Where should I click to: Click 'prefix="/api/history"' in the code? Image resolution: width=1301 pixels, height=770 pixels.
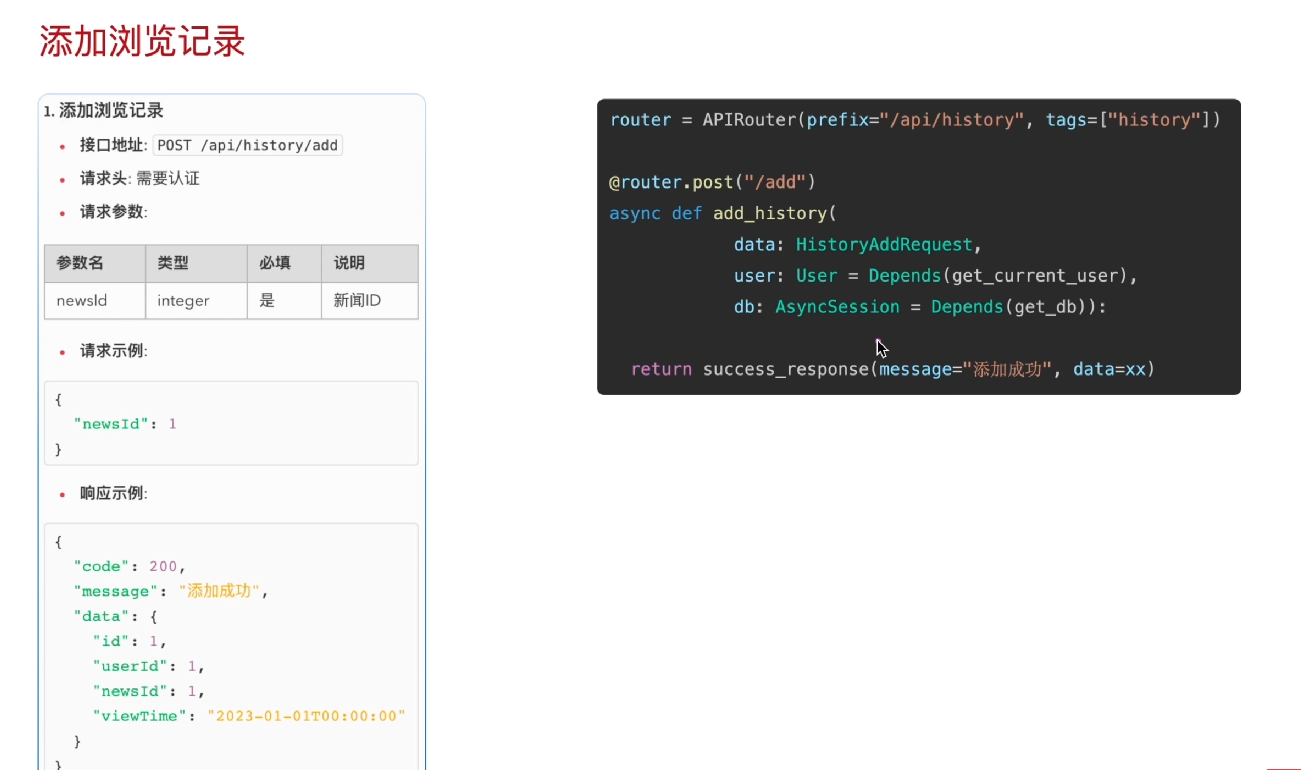[x=916, y=120]
